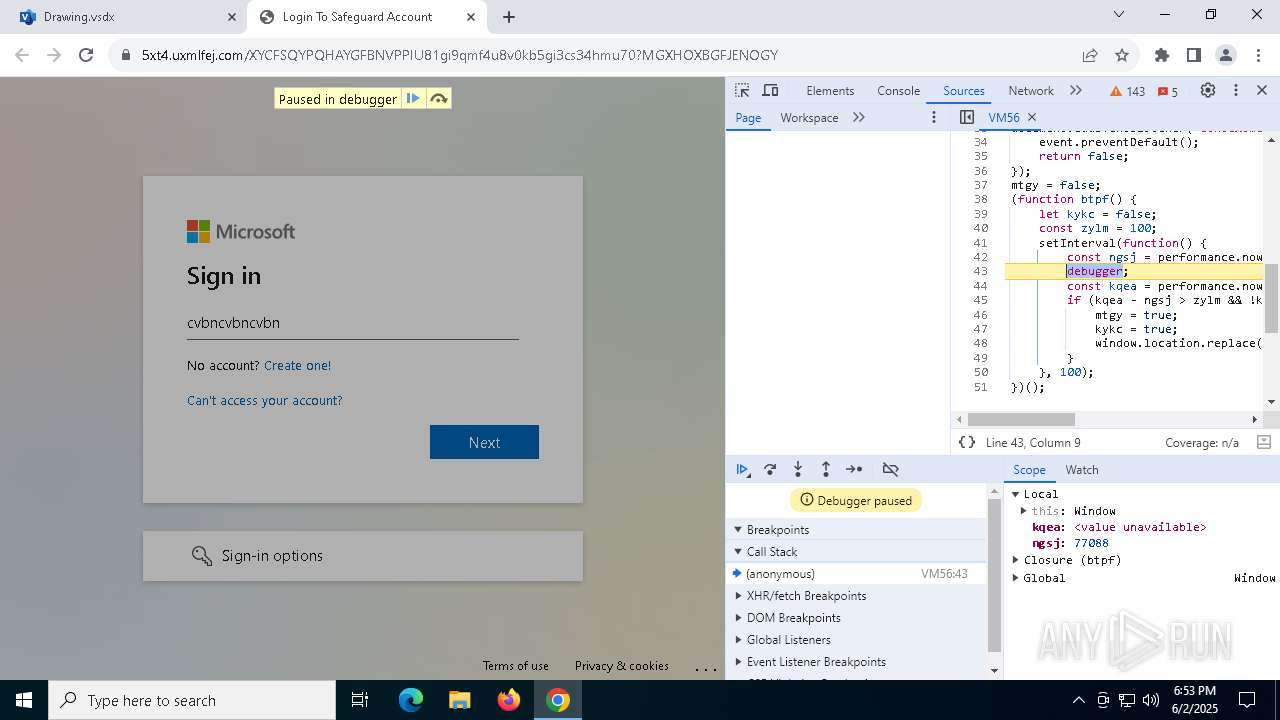This screenshot has width=1280, height=720.
Task: Step over next function call
Action: pyautogui.click(x=770, y=469)
